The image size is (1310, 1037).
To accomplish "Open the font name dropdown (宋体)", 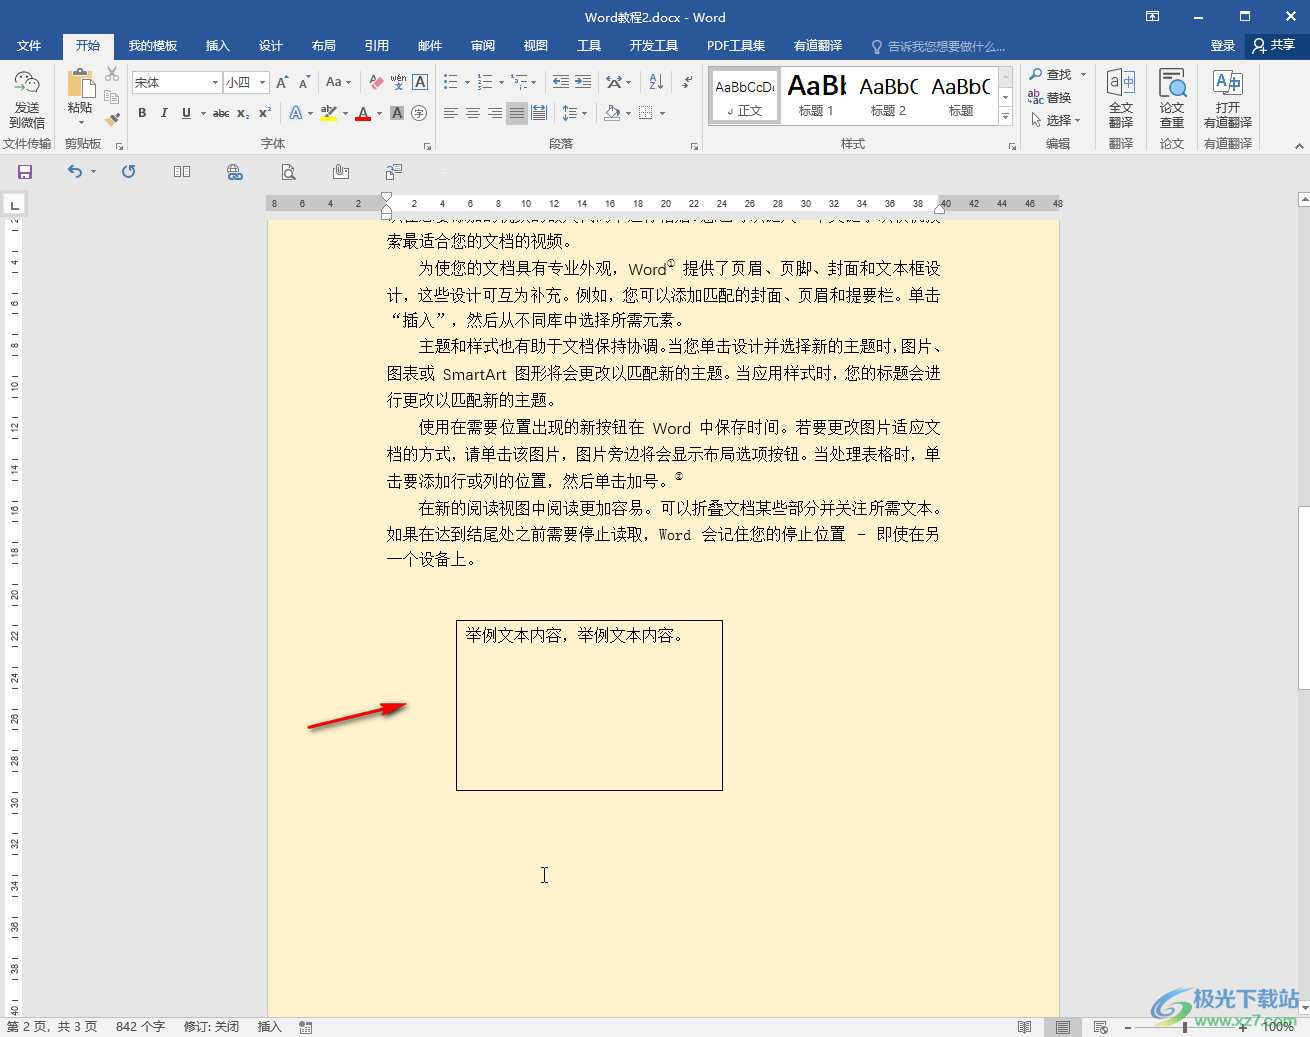I will 215,82.
